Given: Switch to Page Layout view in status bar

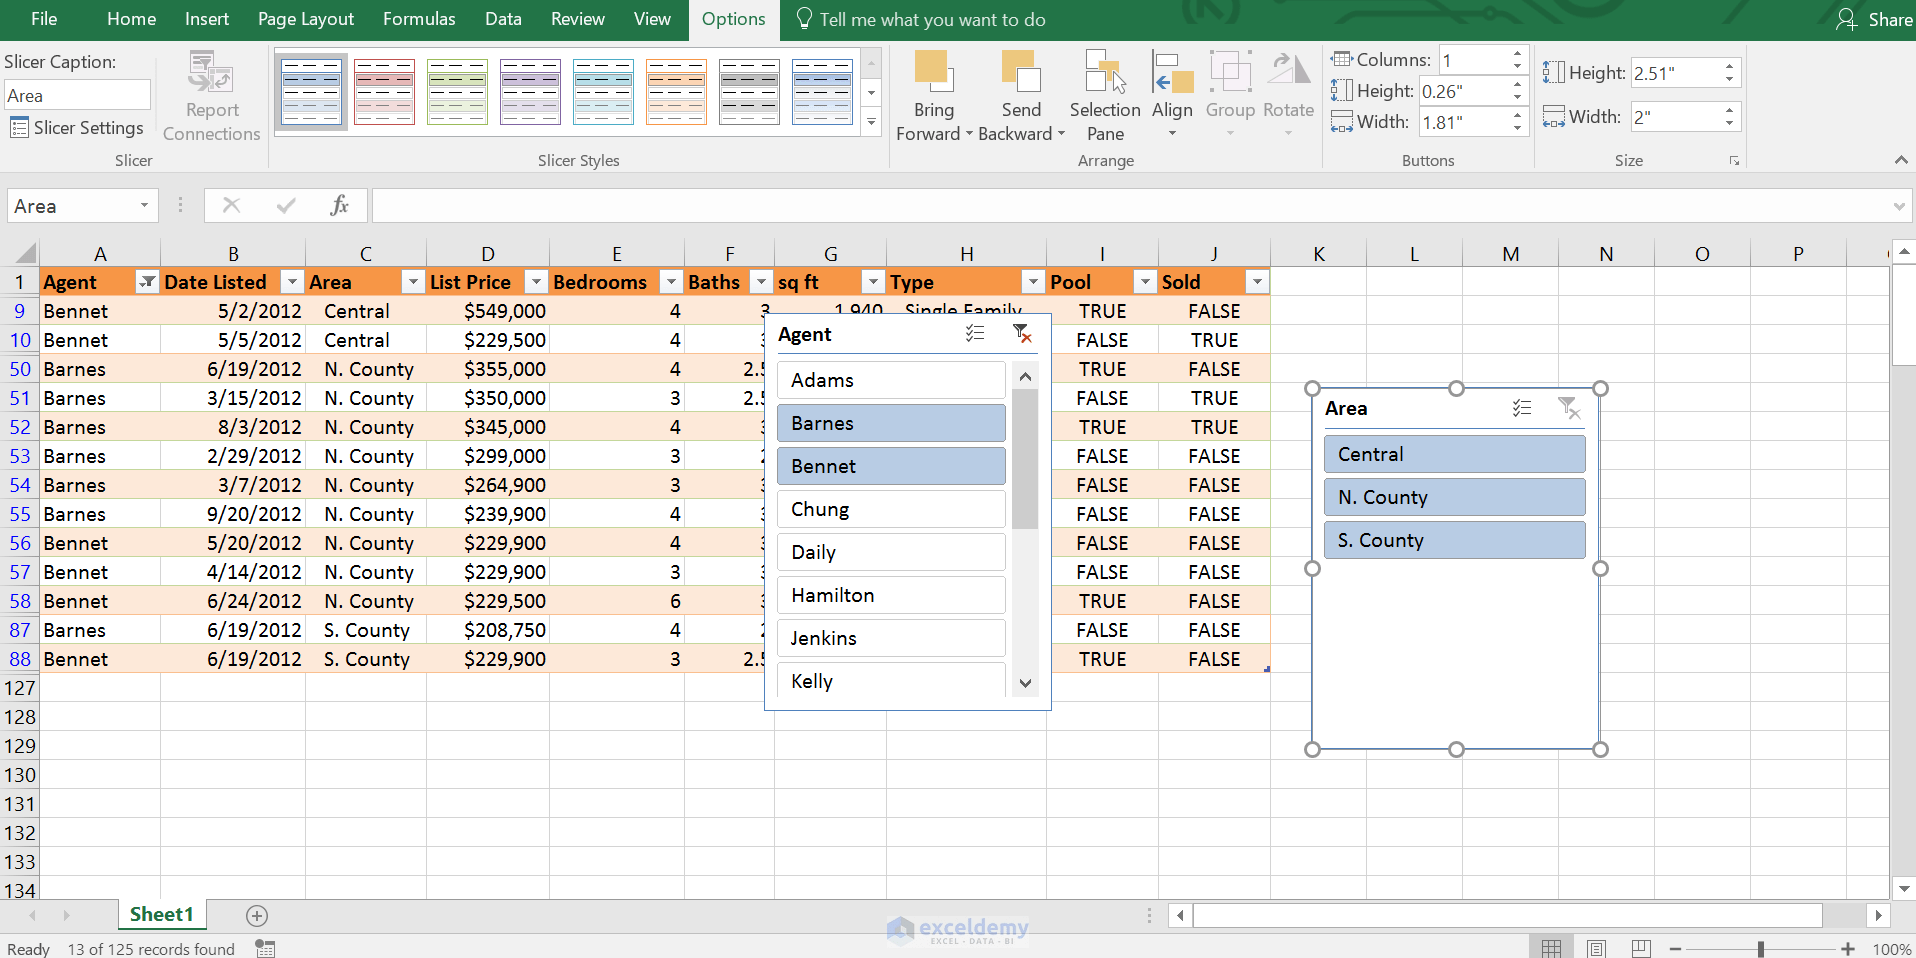Looking at the screenshot, I should click(x=1597, y=947).
